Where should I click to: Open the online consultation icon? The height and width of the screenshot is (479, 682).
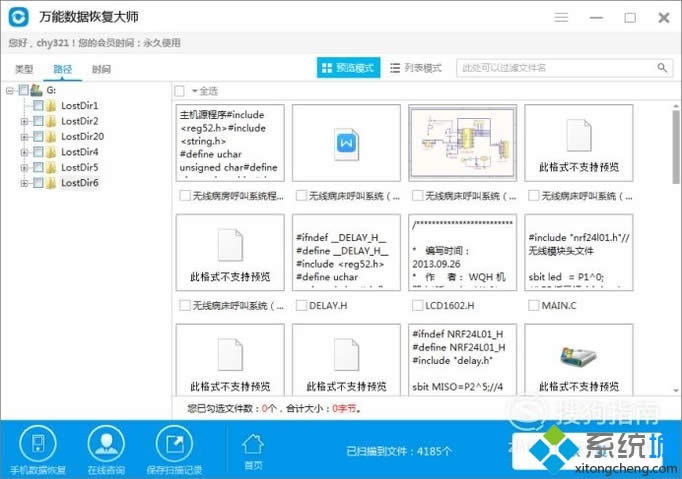[x=106, y=444]
